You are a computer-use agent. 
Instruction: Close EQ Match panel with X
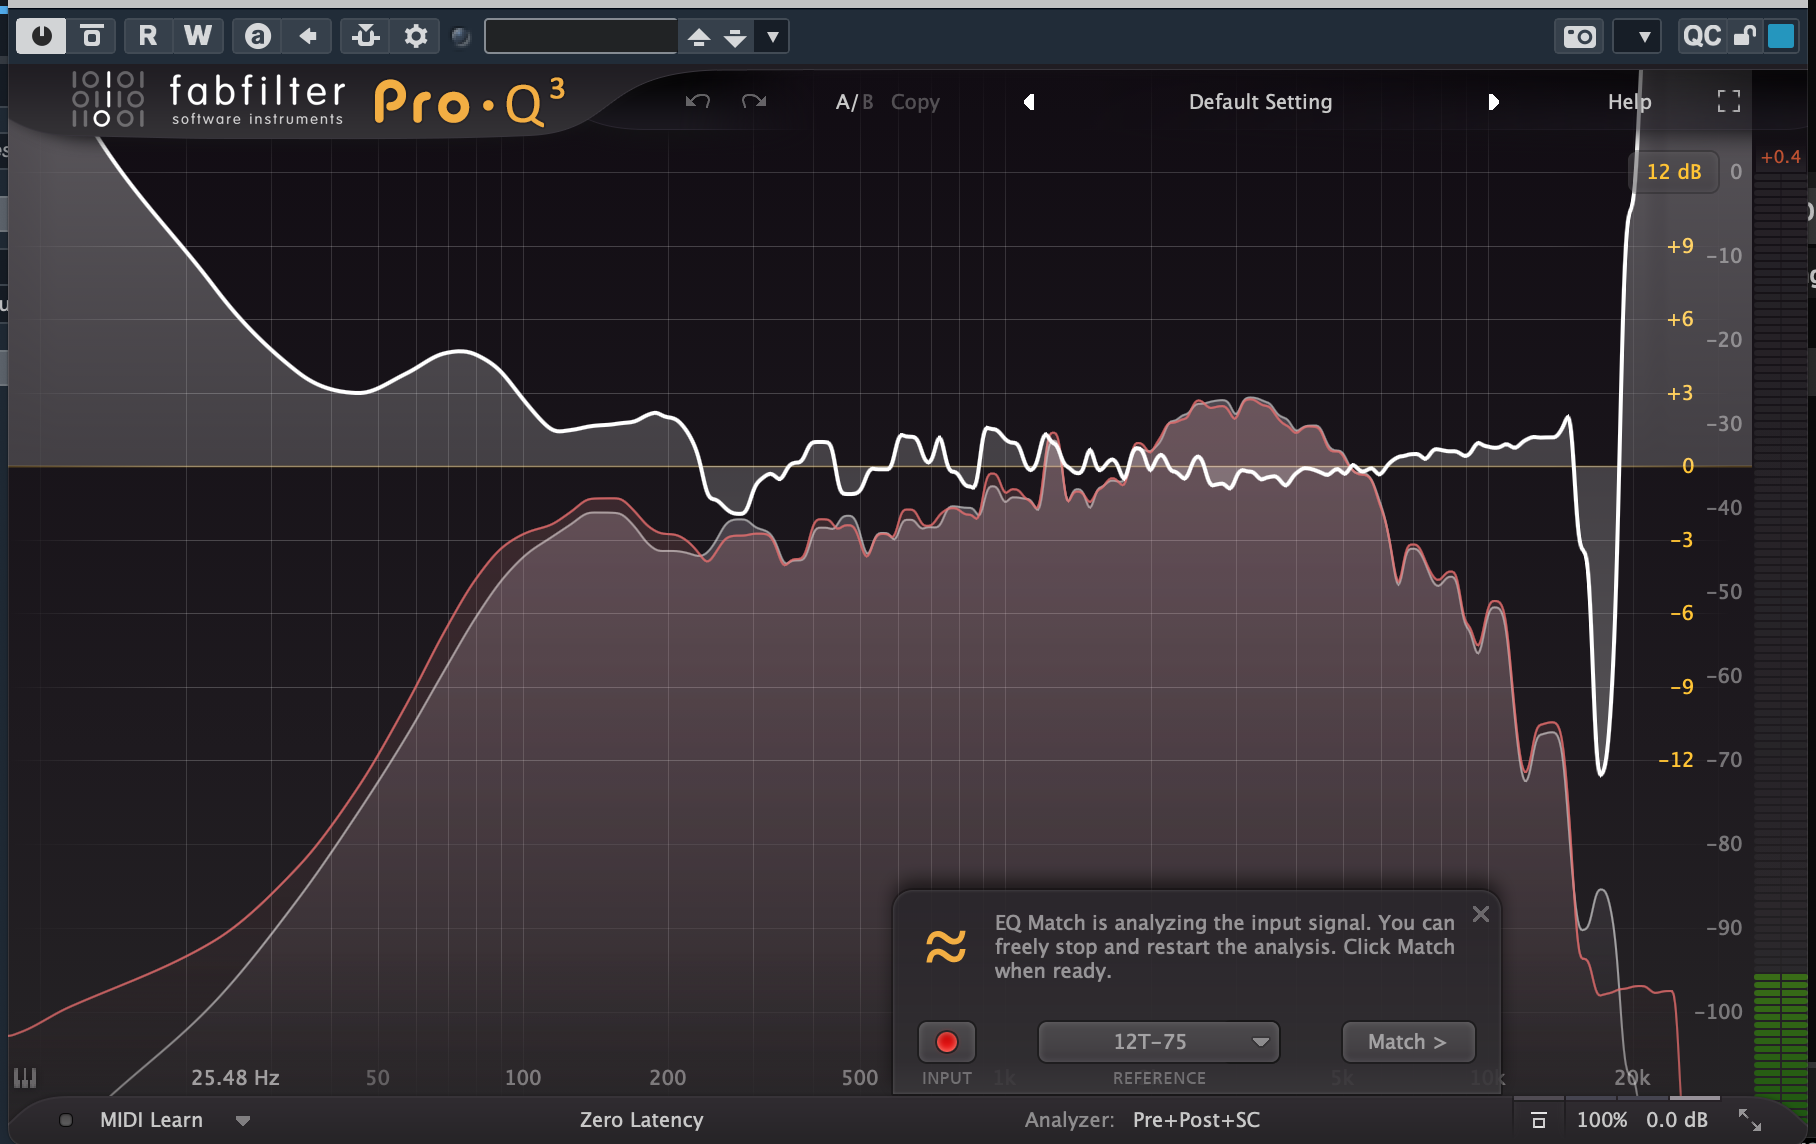pos(1481,914)
